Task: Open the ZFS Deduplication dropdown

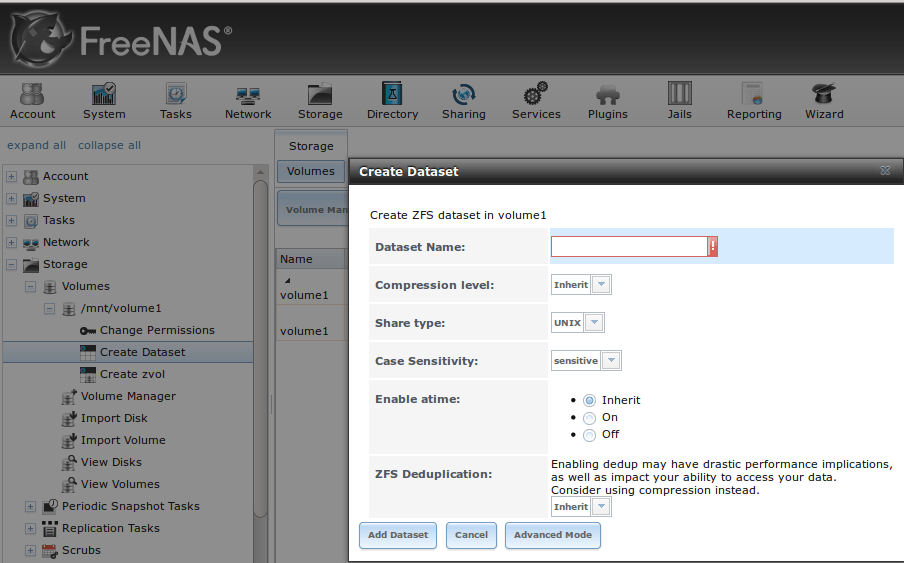Action: [x=601, y=507]
